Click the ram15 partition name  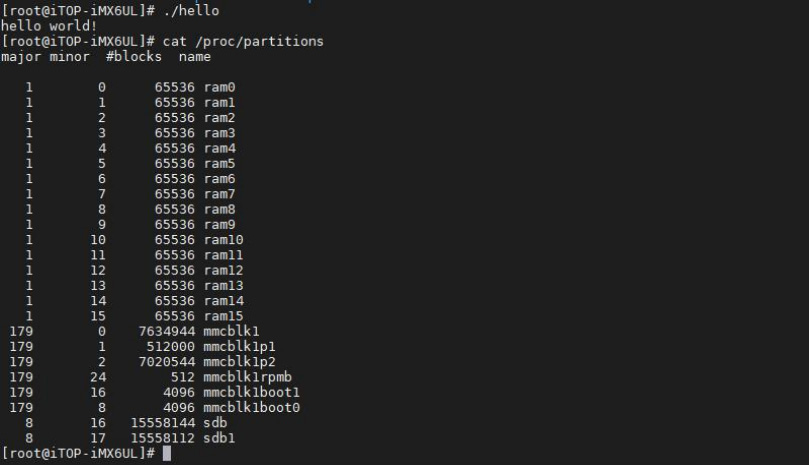(x=223, y=316)
